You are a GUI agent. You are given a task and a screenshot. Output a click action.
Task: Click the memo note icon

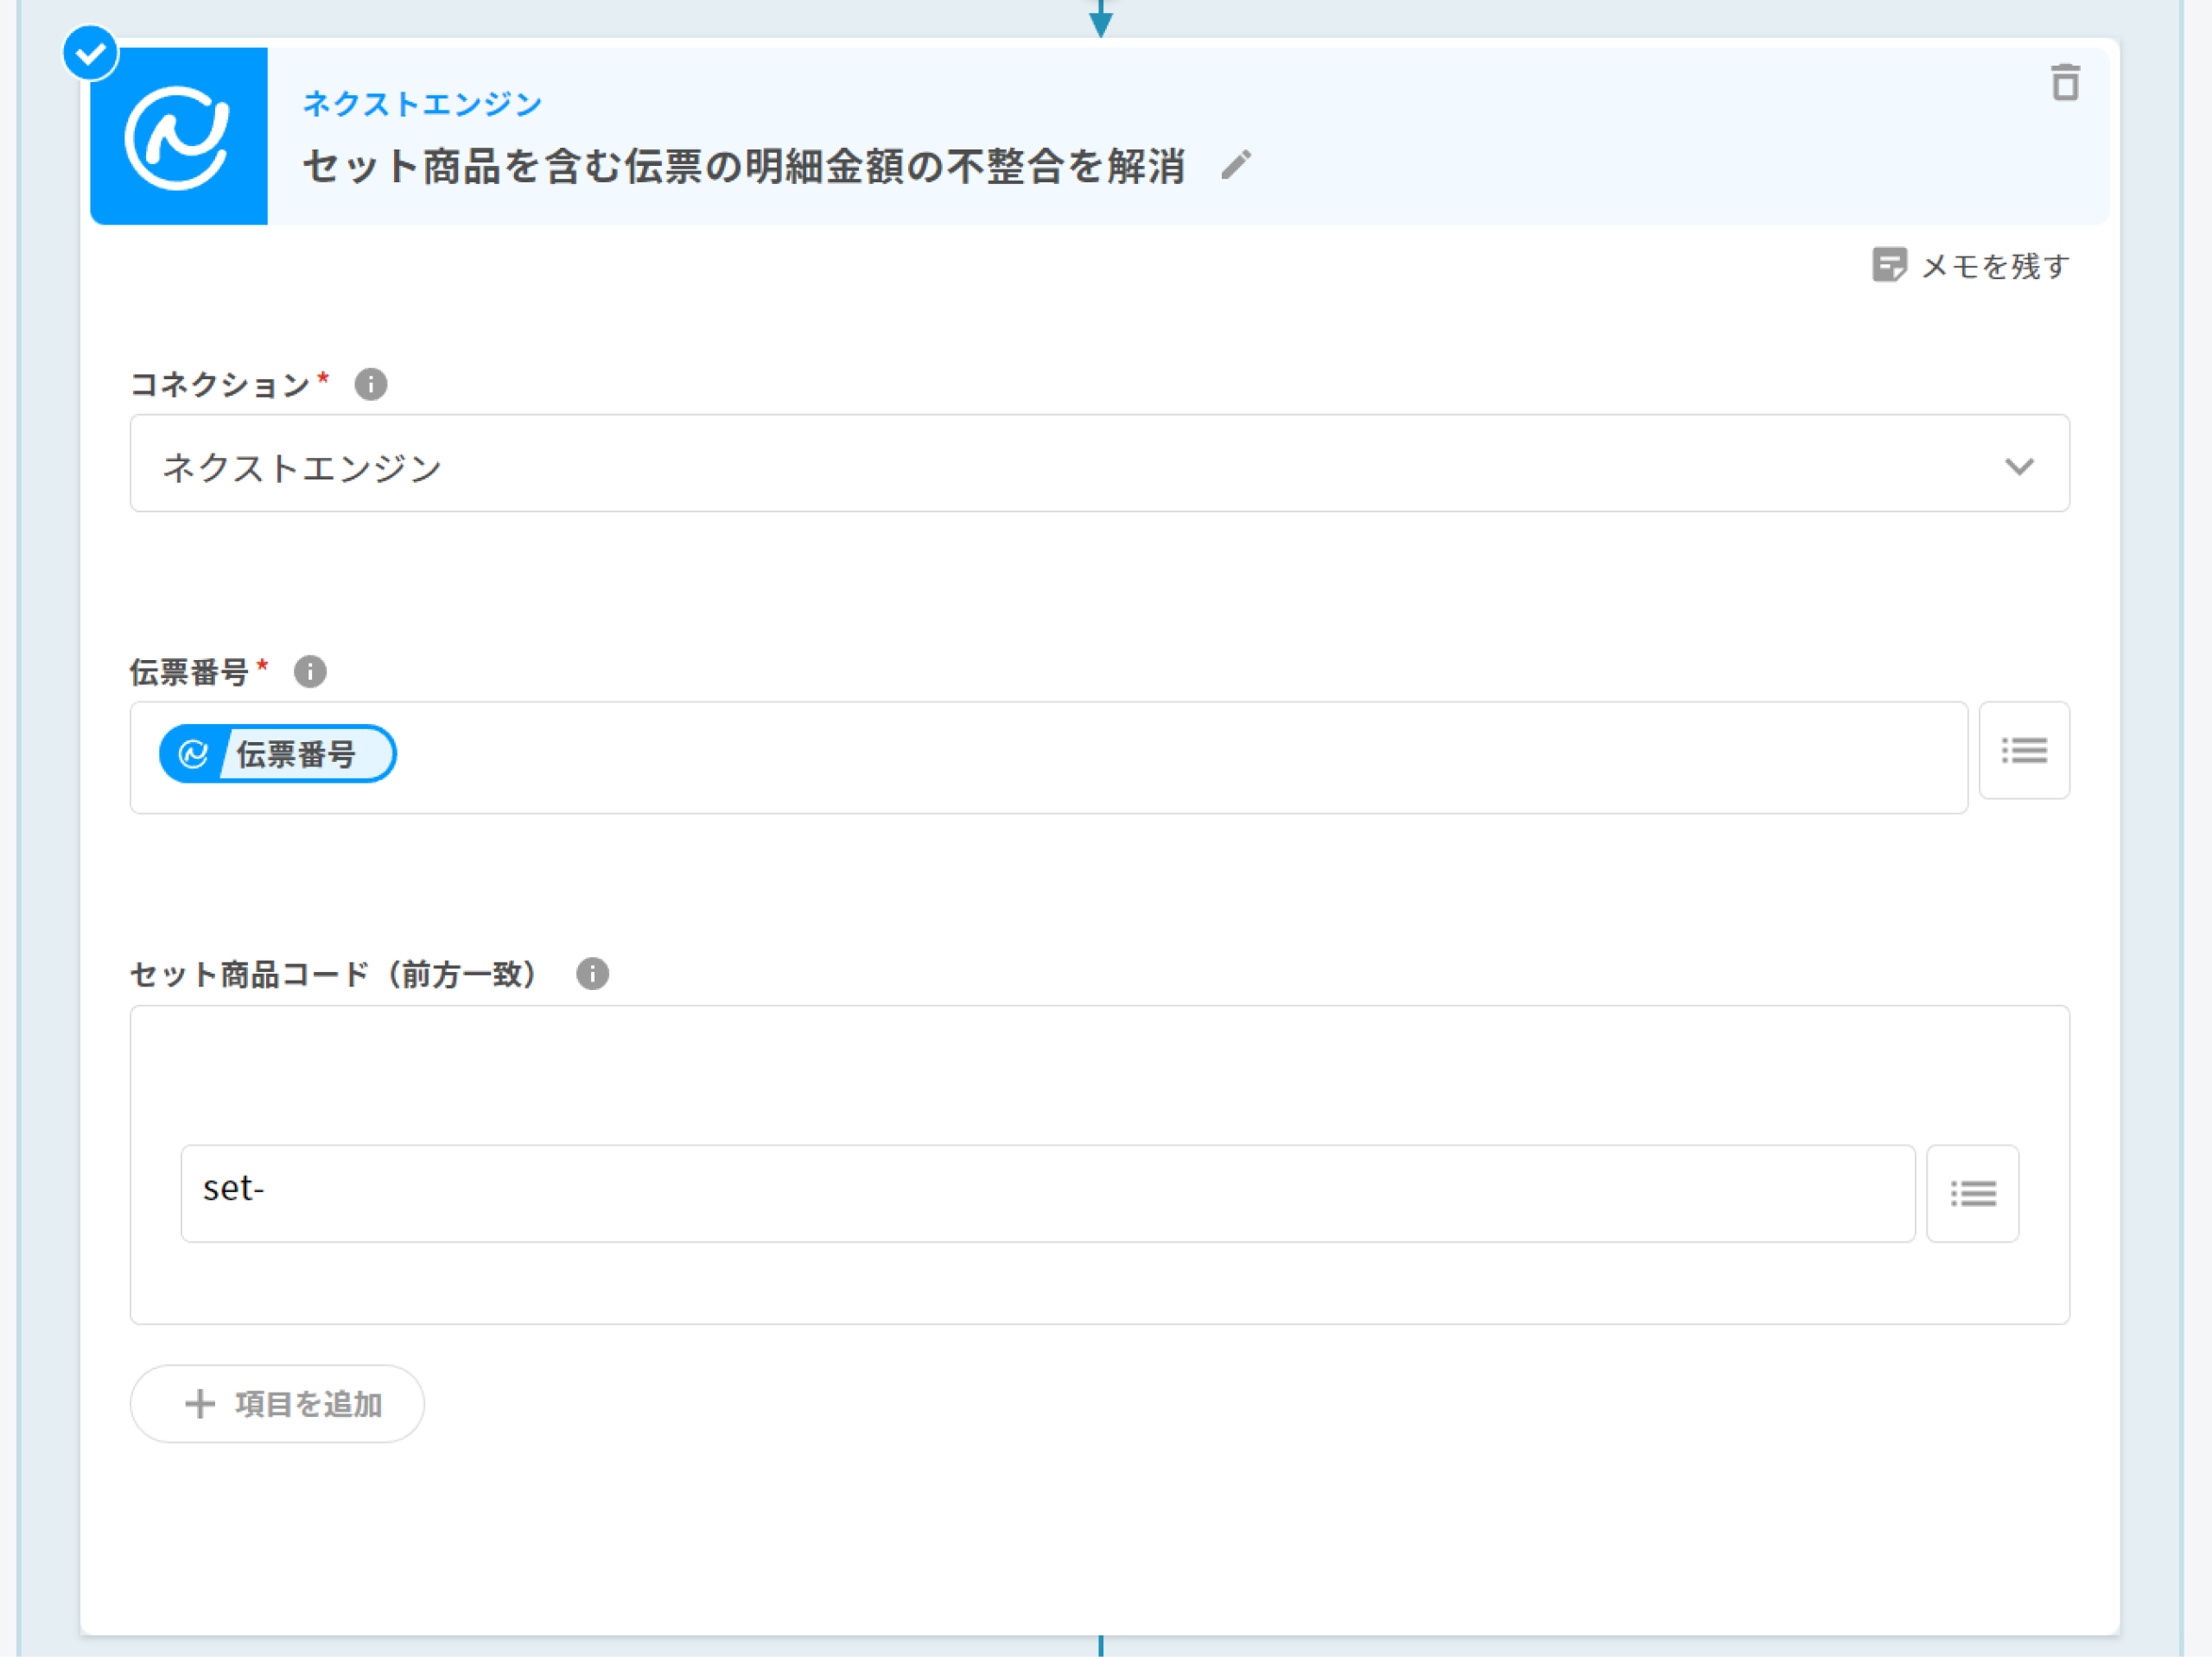pos(1888,265)
